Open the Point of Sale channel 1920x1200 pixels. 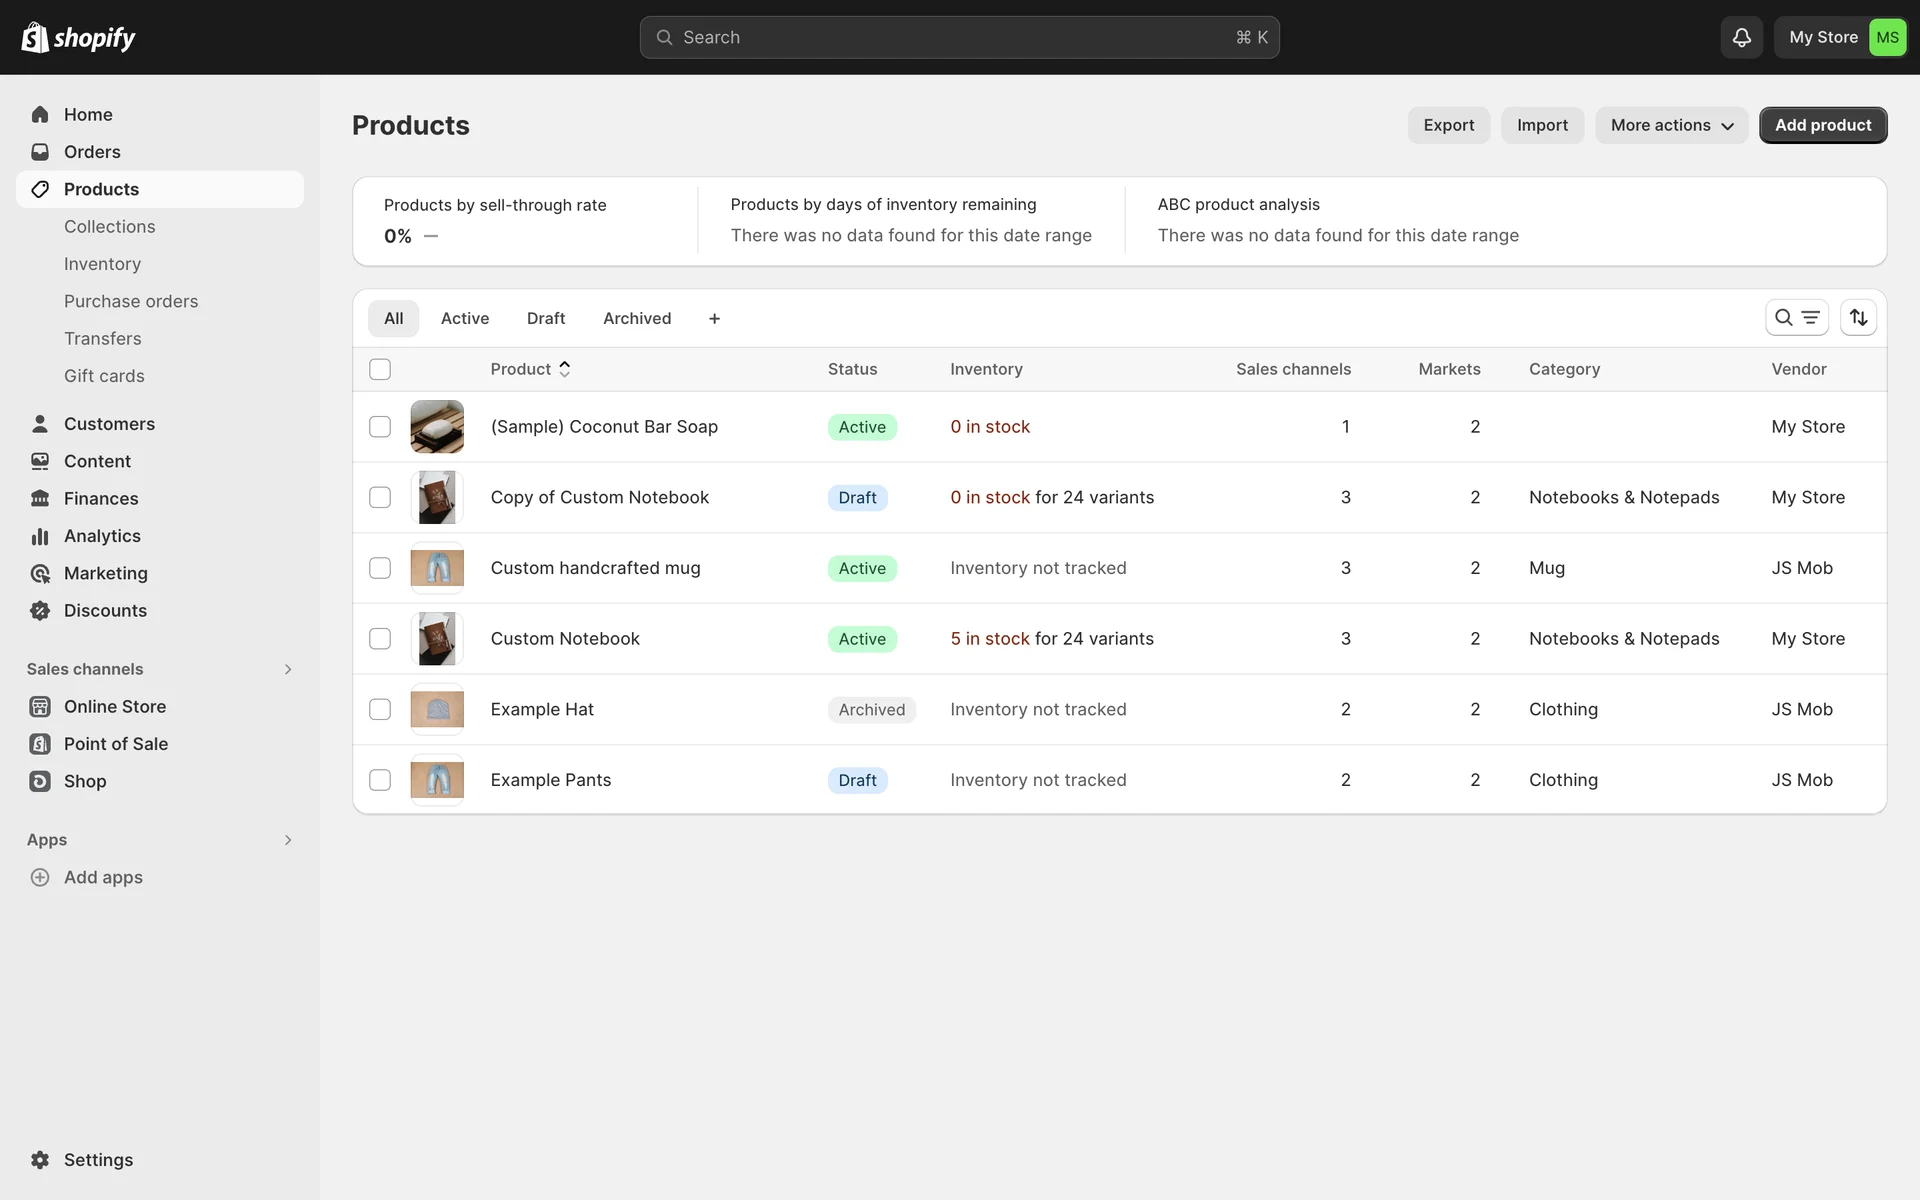[115, 744]
